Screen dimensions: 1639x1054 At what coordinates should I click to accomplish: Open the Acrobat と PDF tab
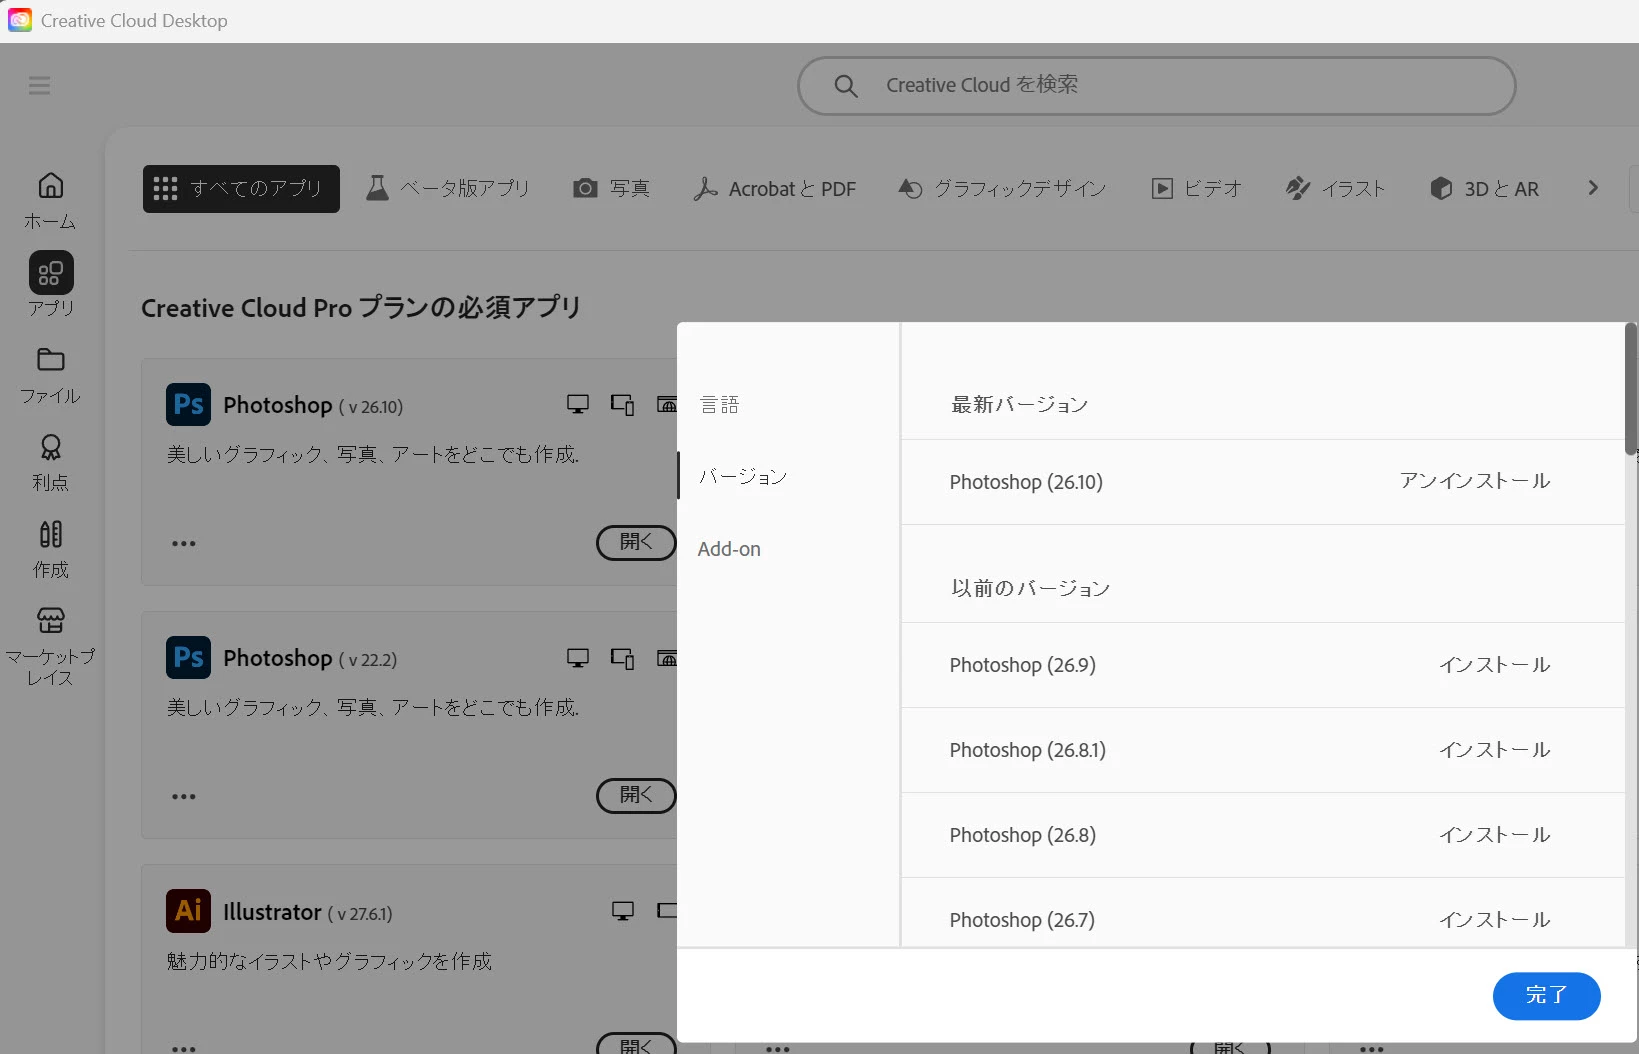click(775, 188)
